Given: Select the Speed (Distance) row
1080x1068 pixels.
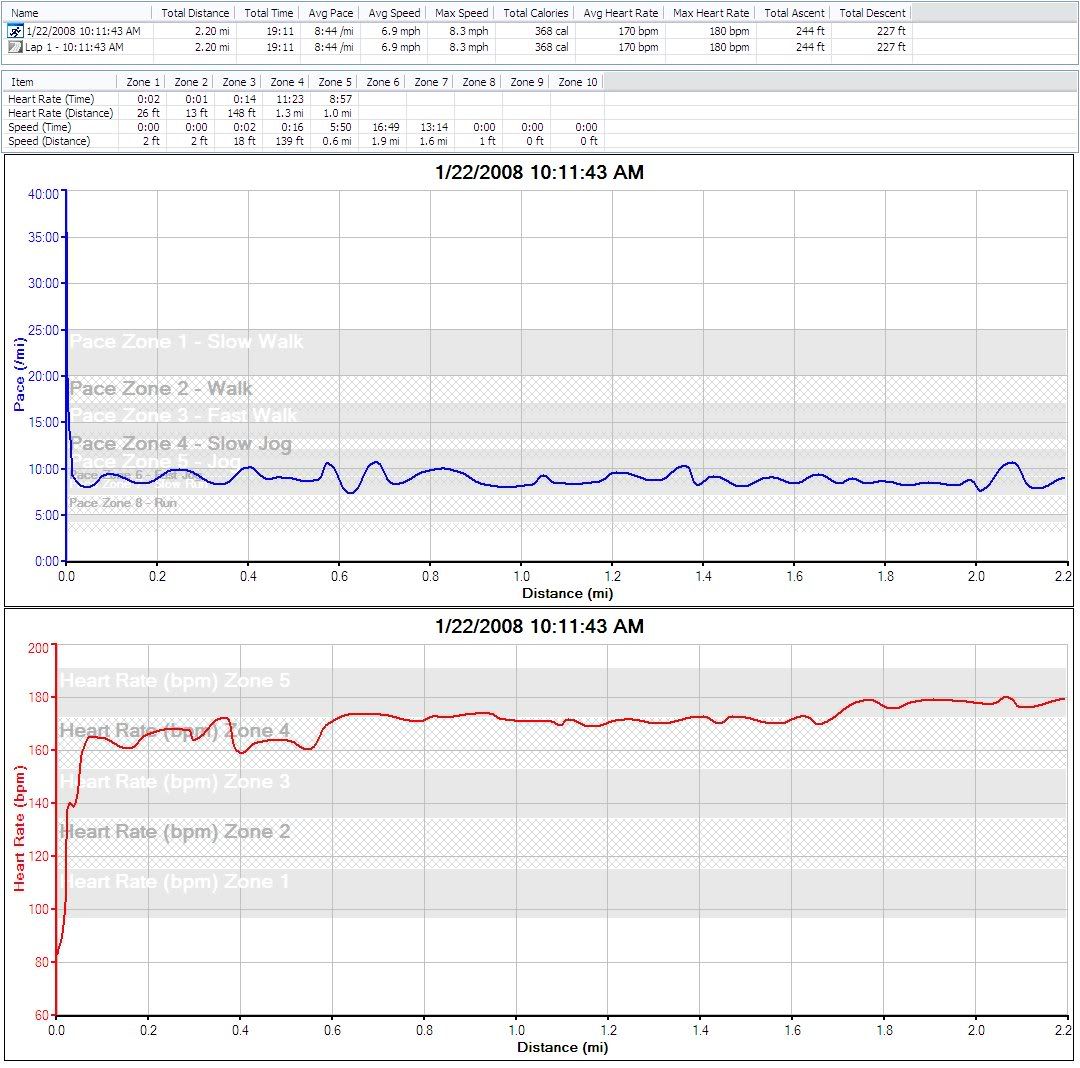Looking at the screenshot, I should 49,141.
